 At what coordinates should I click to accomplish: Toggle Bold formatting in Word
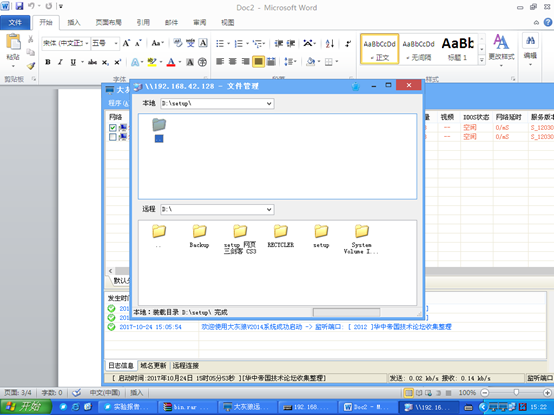pos(48,62)
